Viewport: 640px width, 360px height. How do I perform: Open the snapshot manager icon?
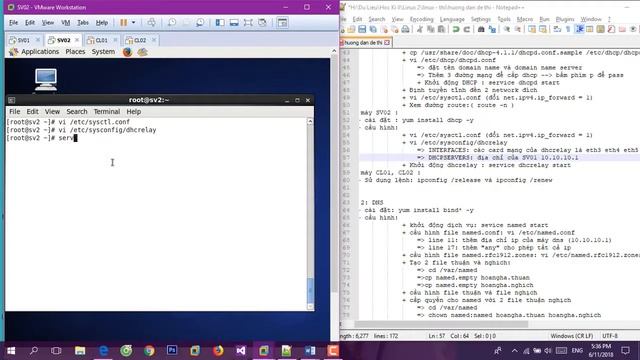pos(200,22)
